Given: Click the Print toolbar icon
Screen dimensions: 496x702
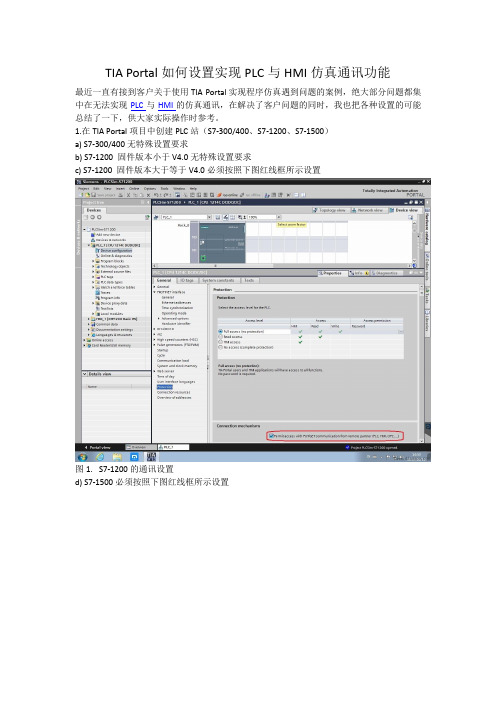Looking at the screenshot, I should click(x=121, y=195).
